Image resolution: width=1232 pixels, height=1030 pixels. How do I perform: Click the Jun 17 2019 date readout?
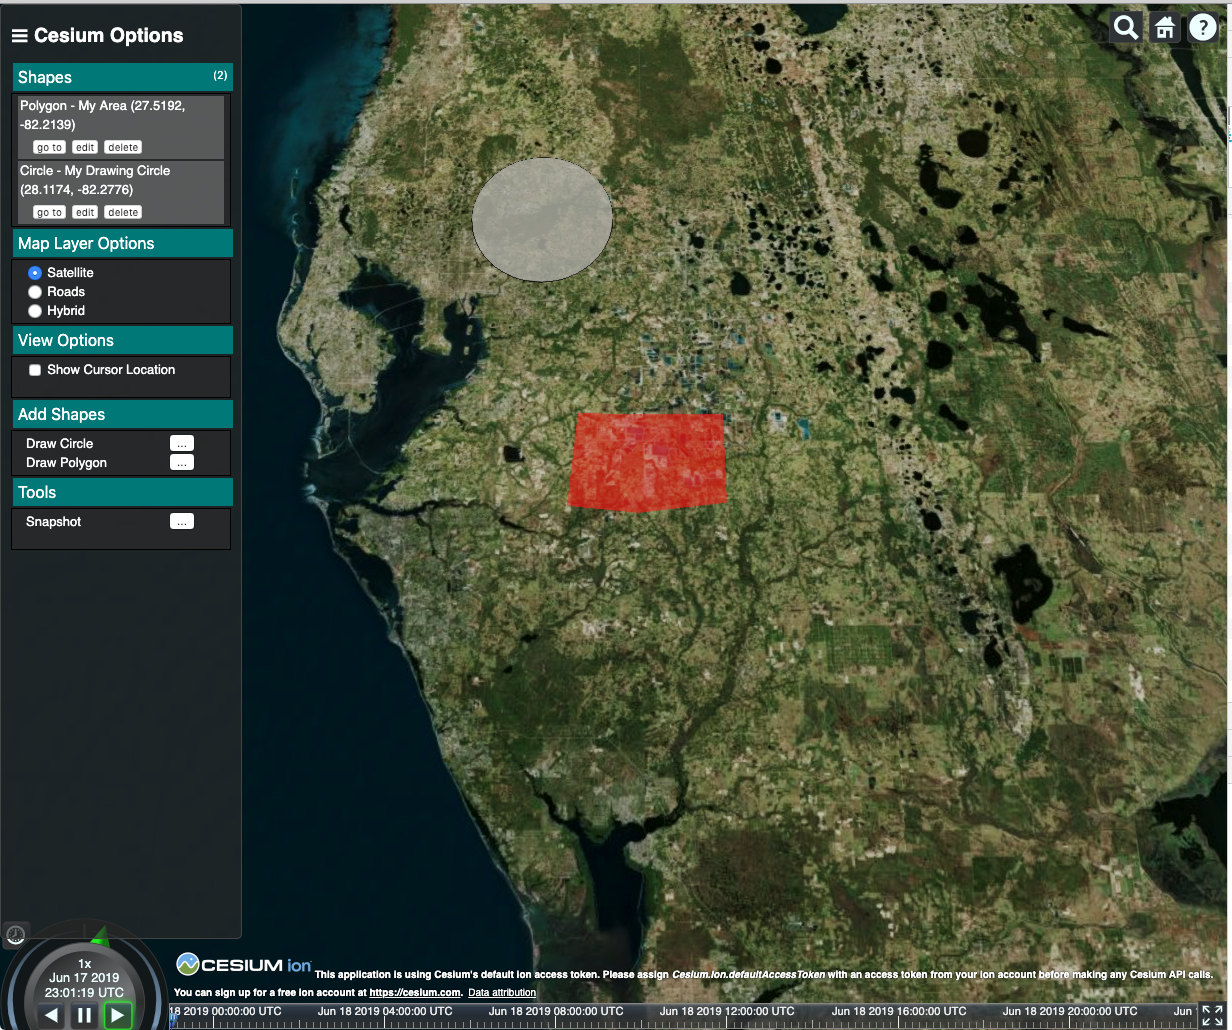84,978
